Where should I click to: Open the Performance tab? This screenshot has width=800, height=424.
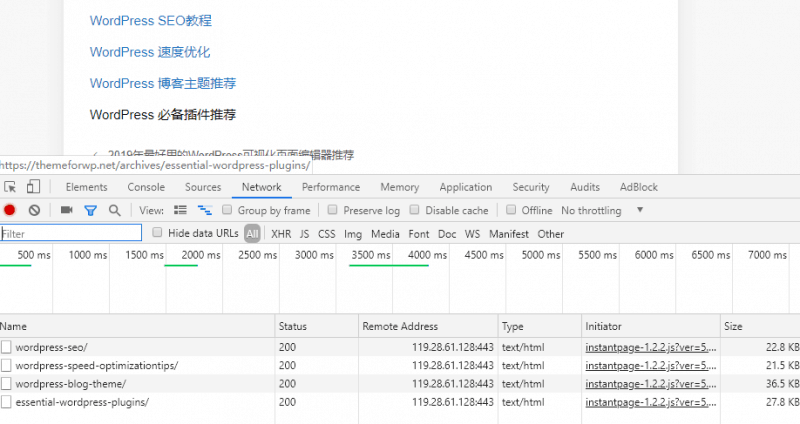[x=331, y=187]
